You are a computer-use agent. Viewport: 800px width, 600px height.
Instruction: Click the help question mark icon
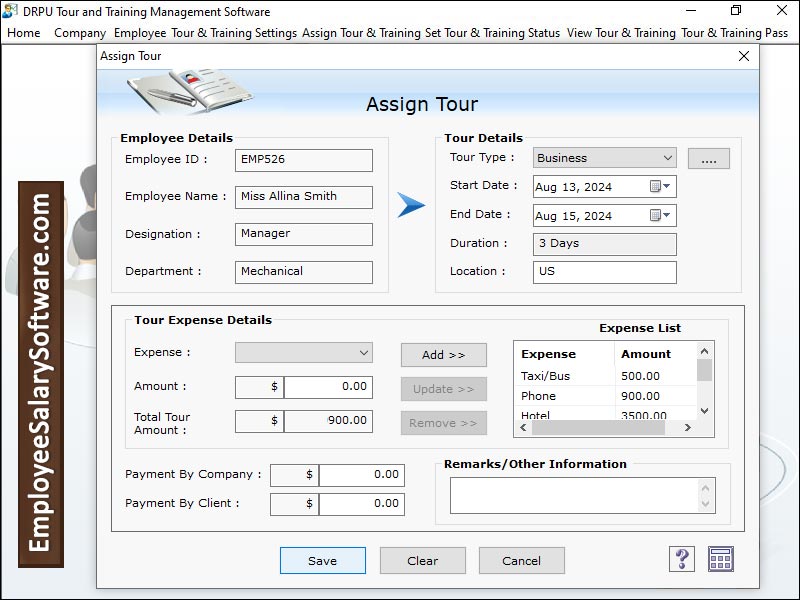[x=681, y=559]
